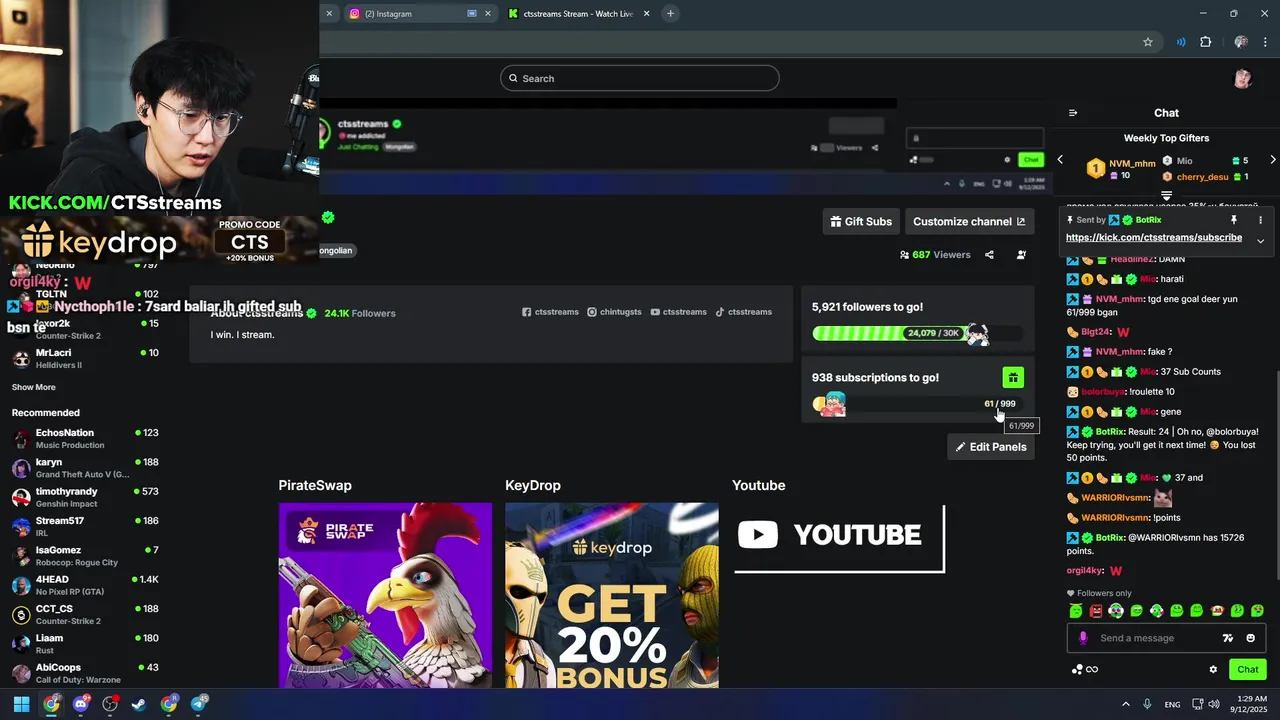This screenshot has height=720, width=1280.
Task: Show previous weekly top gifters
Action: click(1060, 160)
